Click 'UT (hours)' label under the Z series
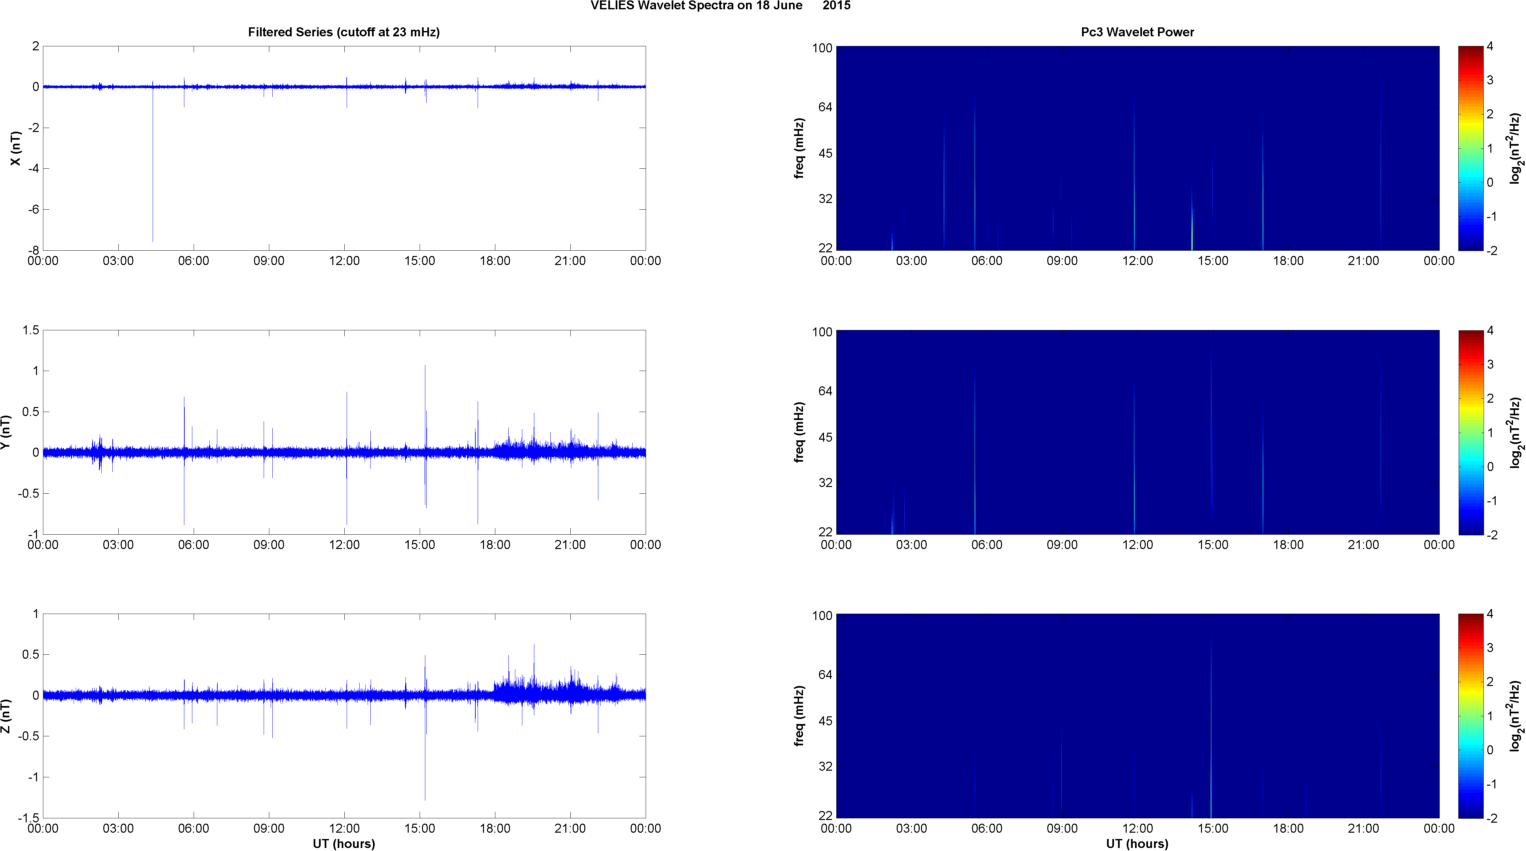This screenshot has height=851, width=1526. click(344, 844)
